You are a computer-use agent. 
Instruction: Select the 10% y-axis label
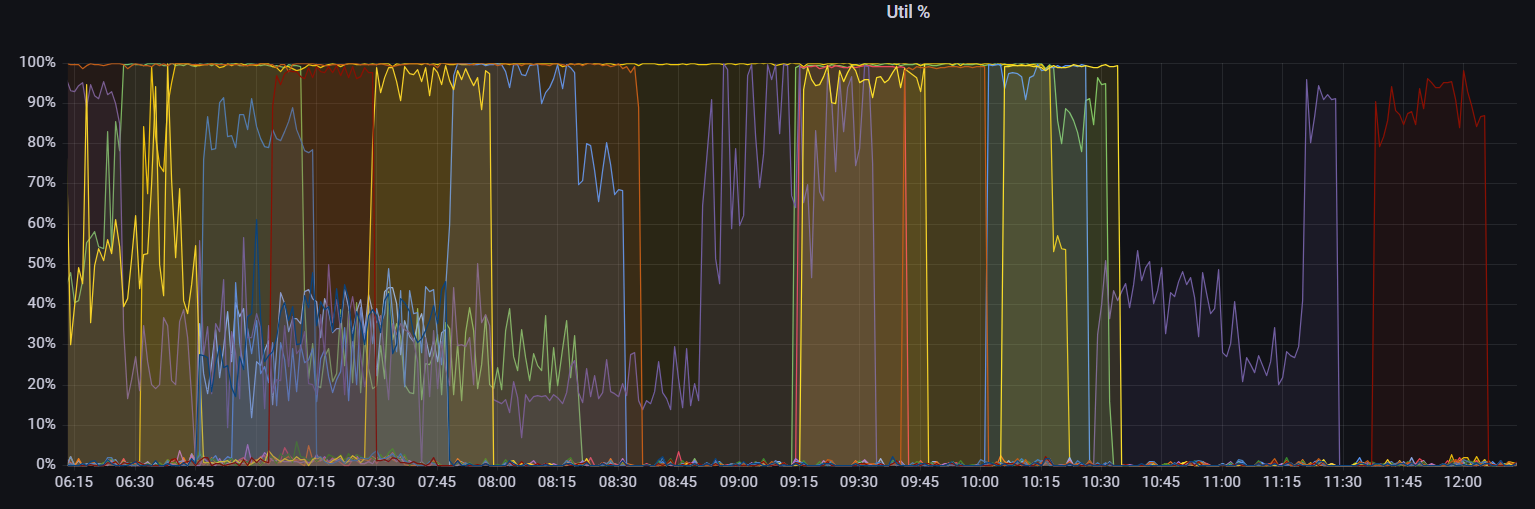[41, 424]
